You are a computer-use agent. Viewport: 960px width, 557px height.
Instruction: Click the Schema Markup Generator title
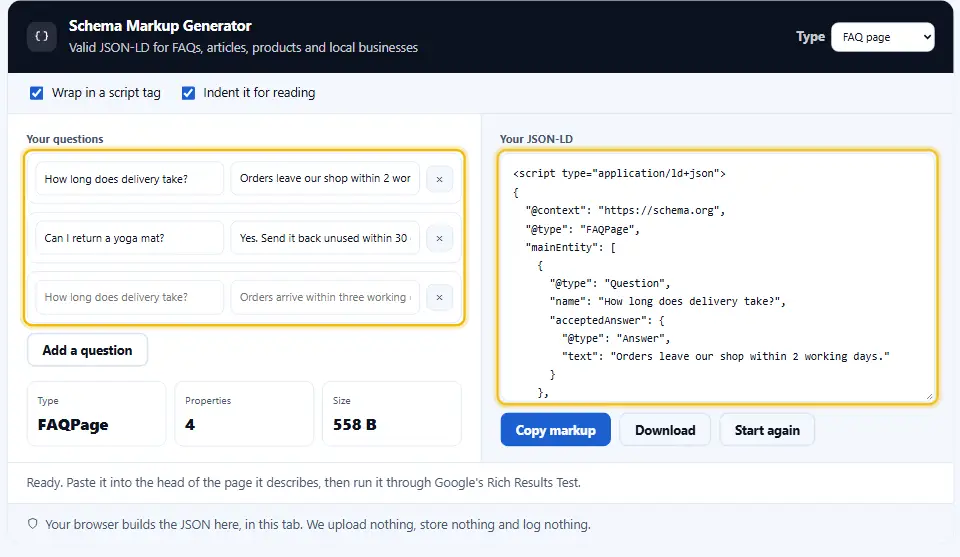(160, 26)
